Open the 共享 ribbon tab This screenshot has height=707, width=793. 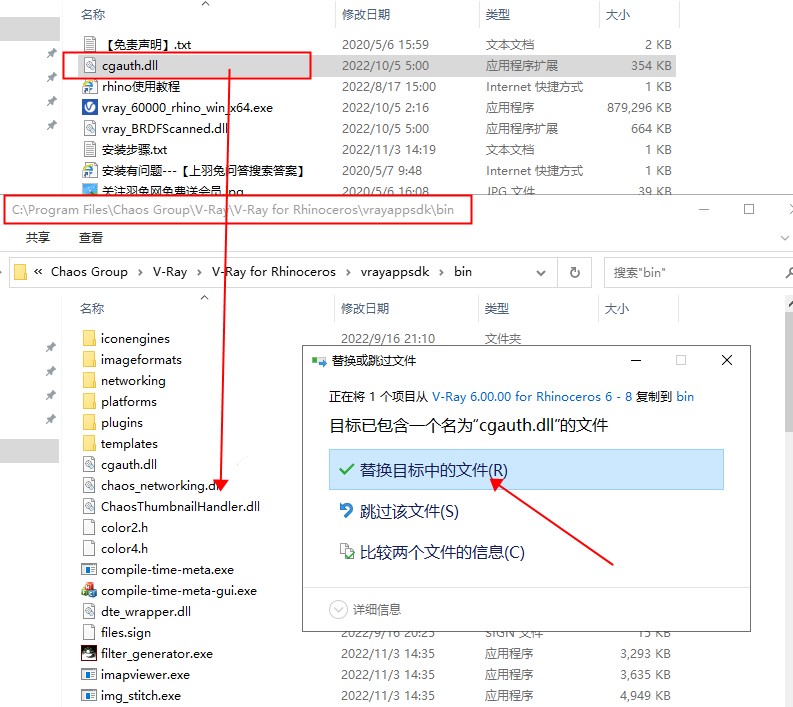[38, 238]
